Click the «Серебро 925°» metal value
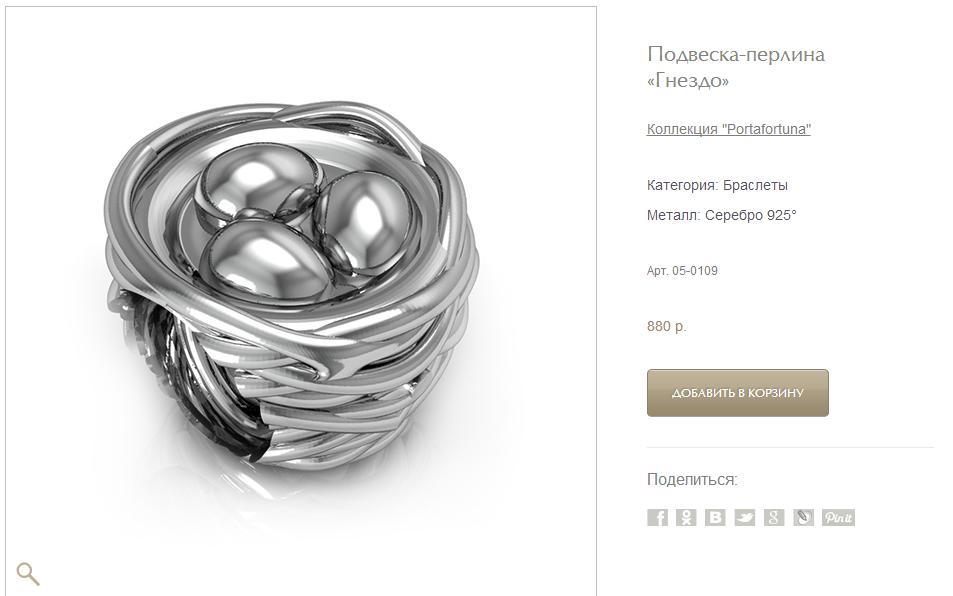 pos(751,215)
